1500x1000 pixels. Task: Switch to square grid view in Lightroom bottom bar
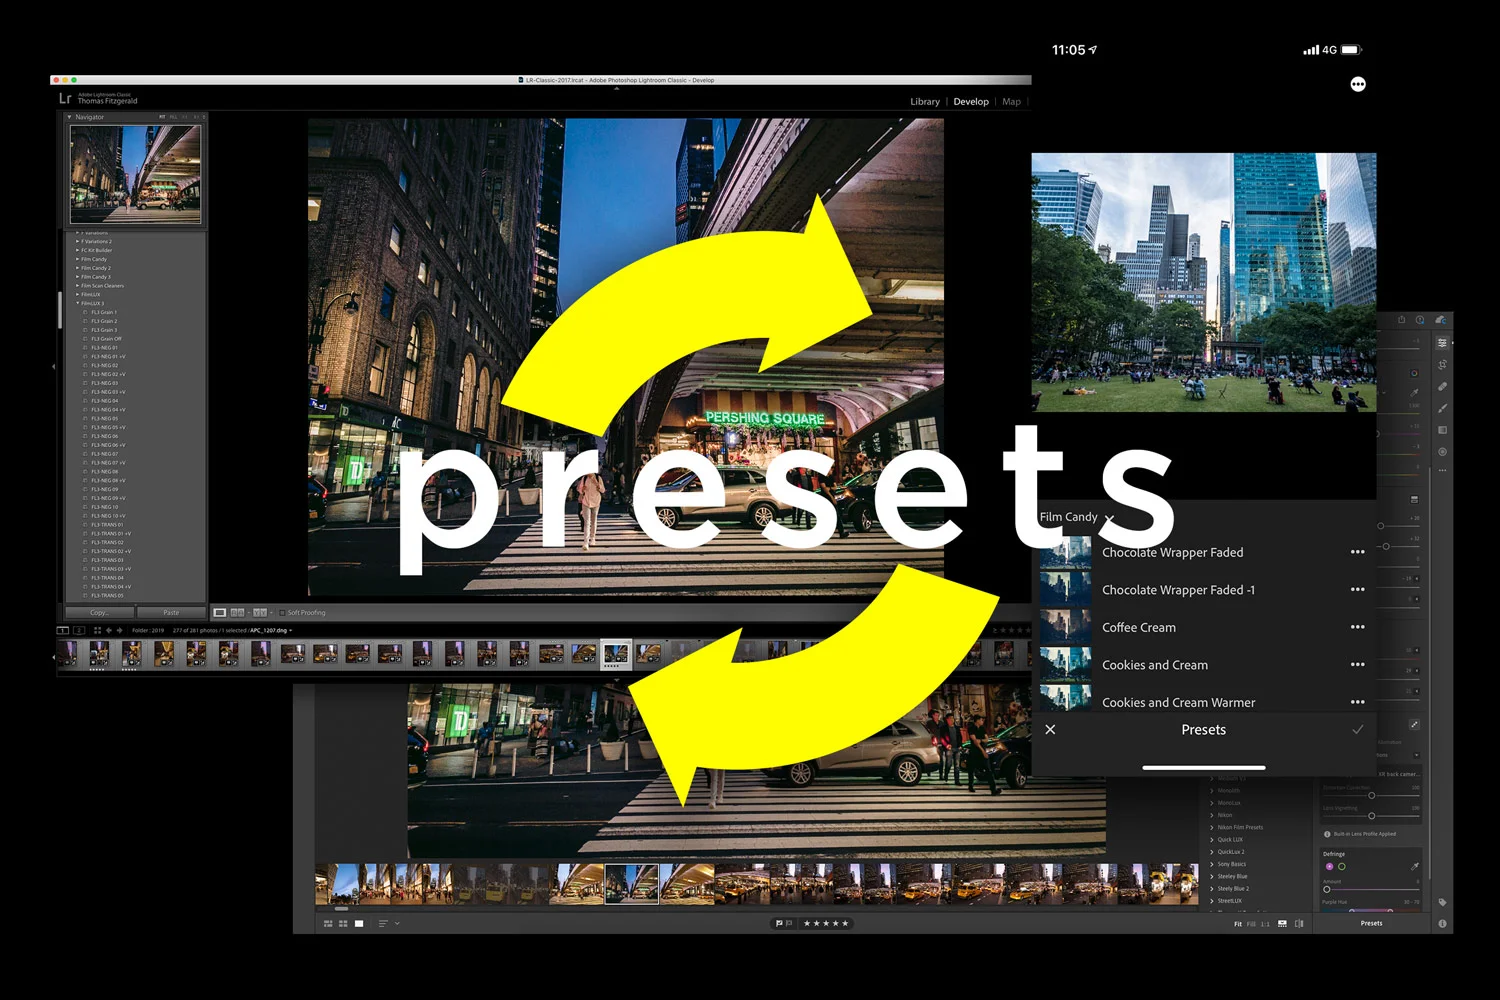click(x=343, y=923)
